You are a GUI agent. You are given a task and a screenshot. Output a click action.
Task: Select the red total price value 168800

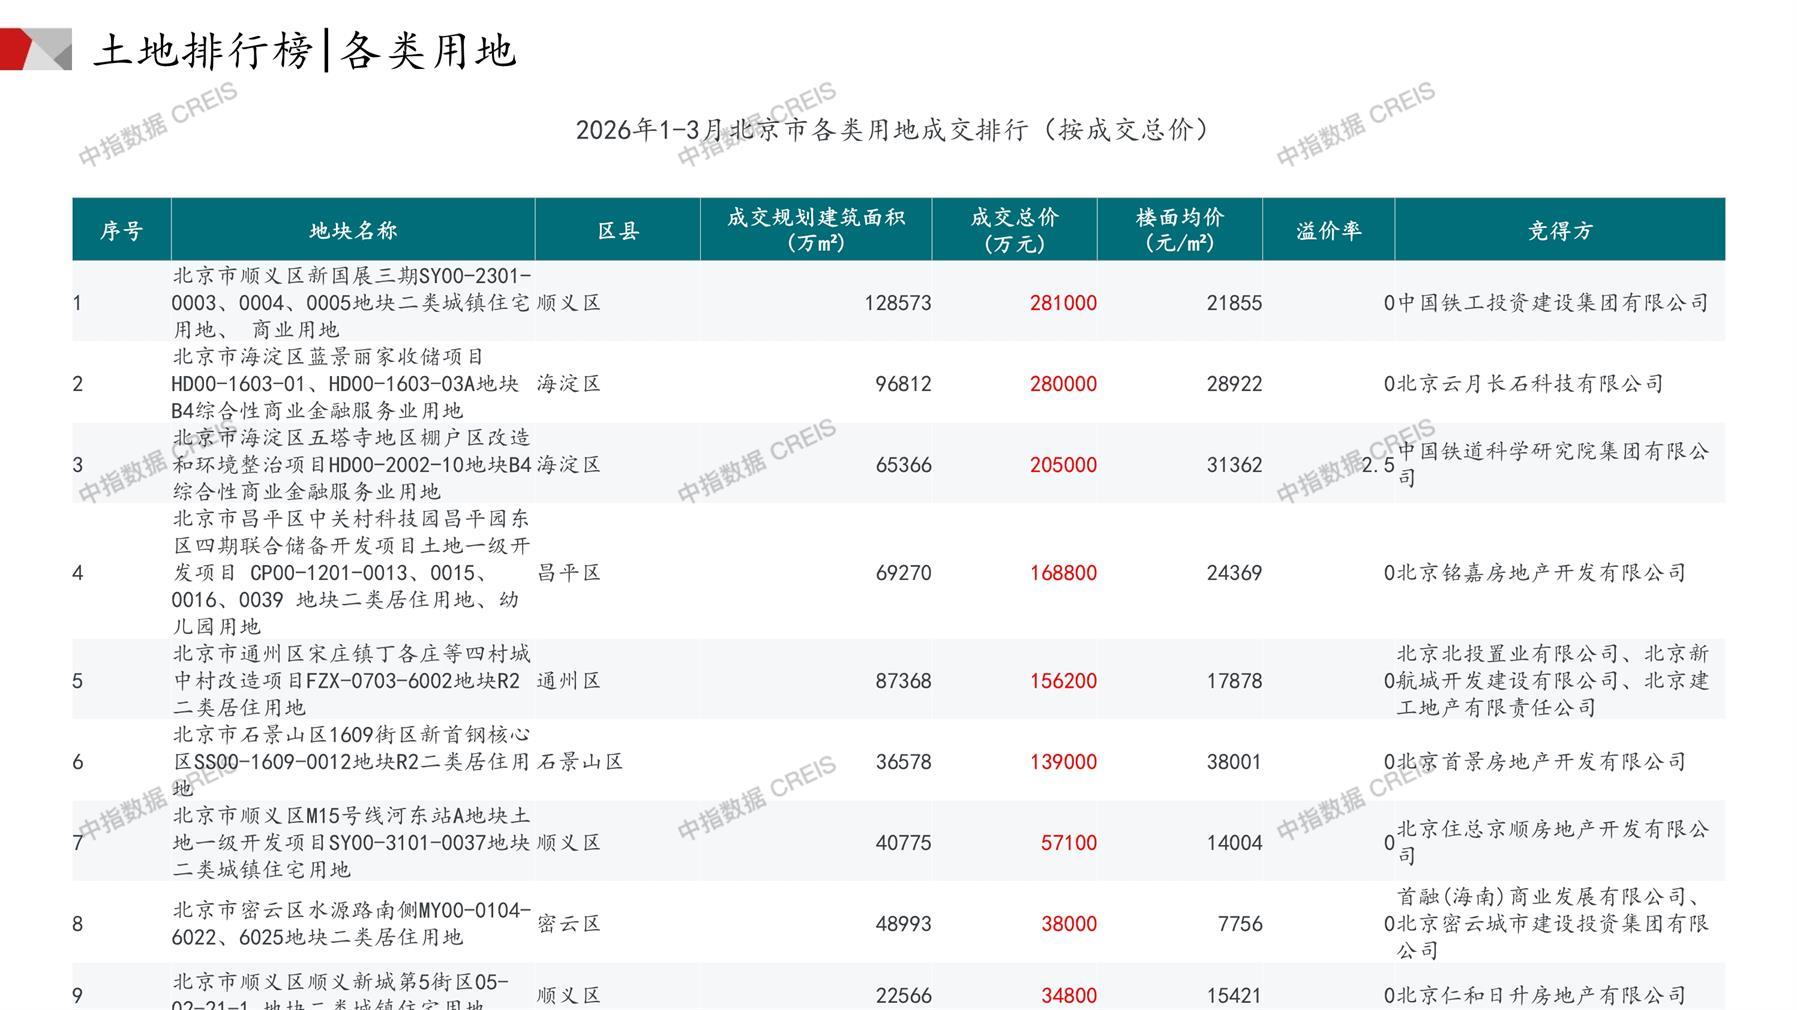[x=1063, y=573]
